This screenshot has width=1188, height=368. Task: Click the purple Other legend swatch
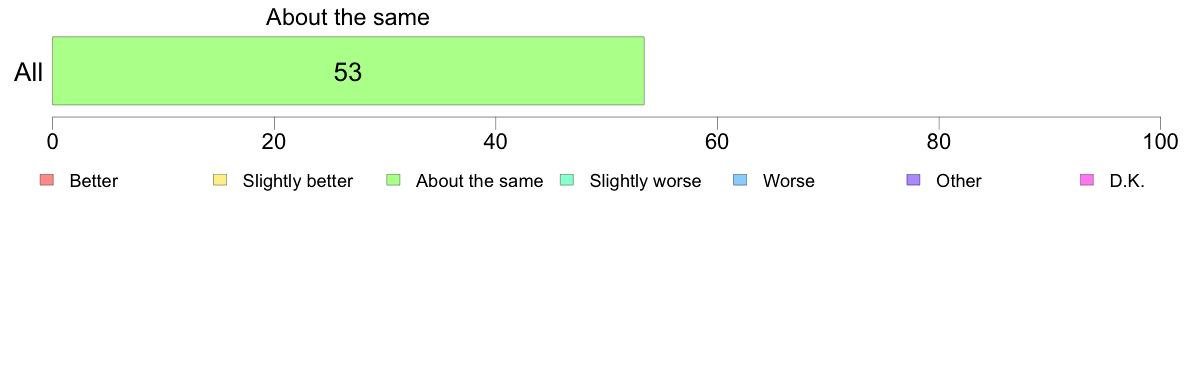click(913, 180)
